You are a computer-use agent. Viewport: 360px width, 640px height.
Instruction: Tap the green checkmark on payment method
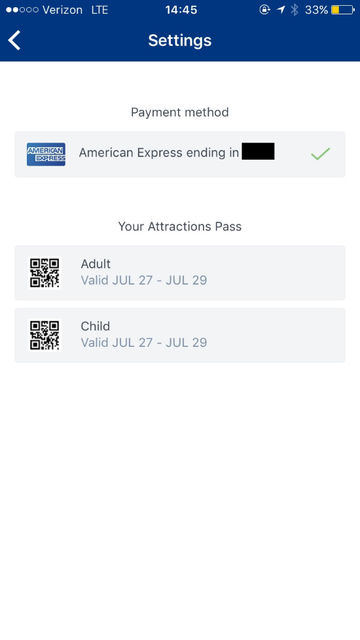(320, 154)
